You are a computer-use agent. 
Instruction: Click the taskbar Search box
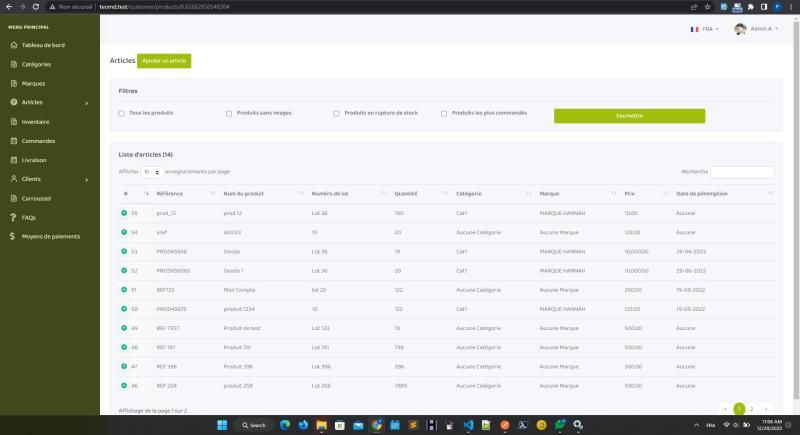point(254,425)
